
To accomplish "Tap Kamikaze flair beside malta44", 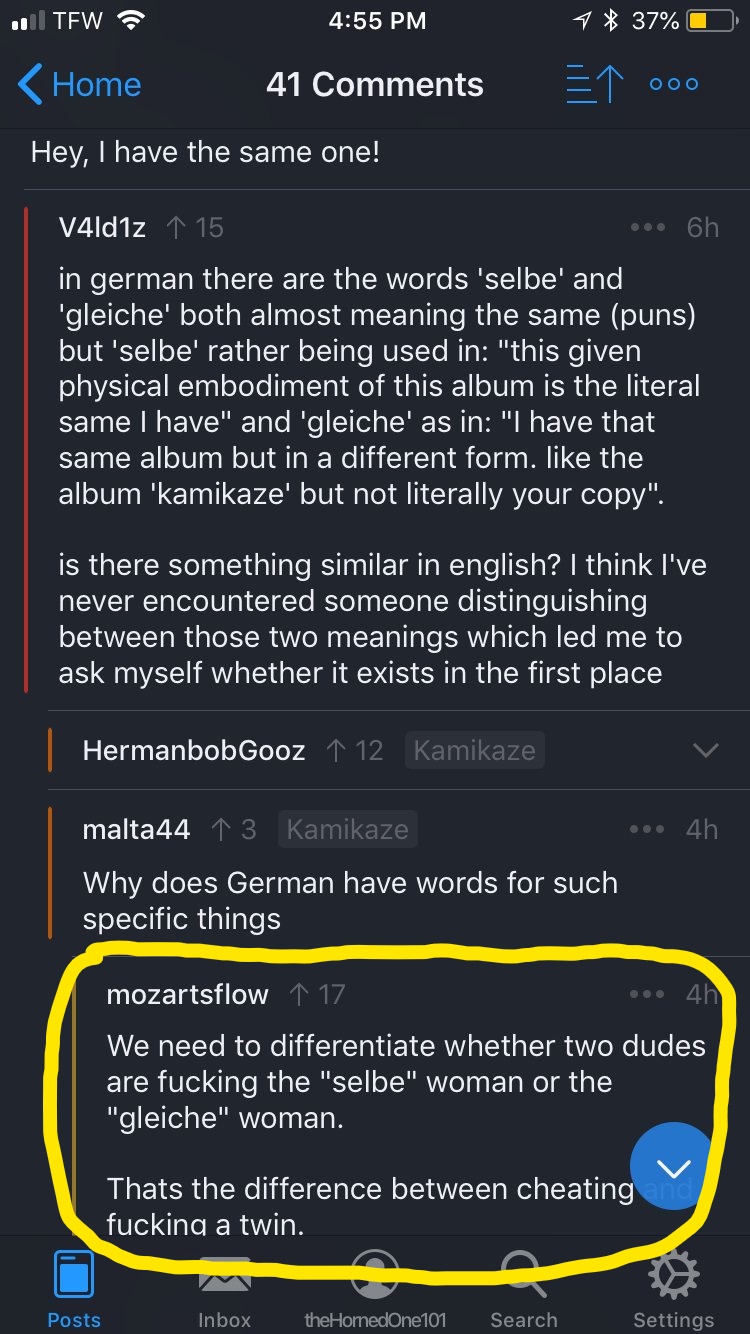I will 347,829.
